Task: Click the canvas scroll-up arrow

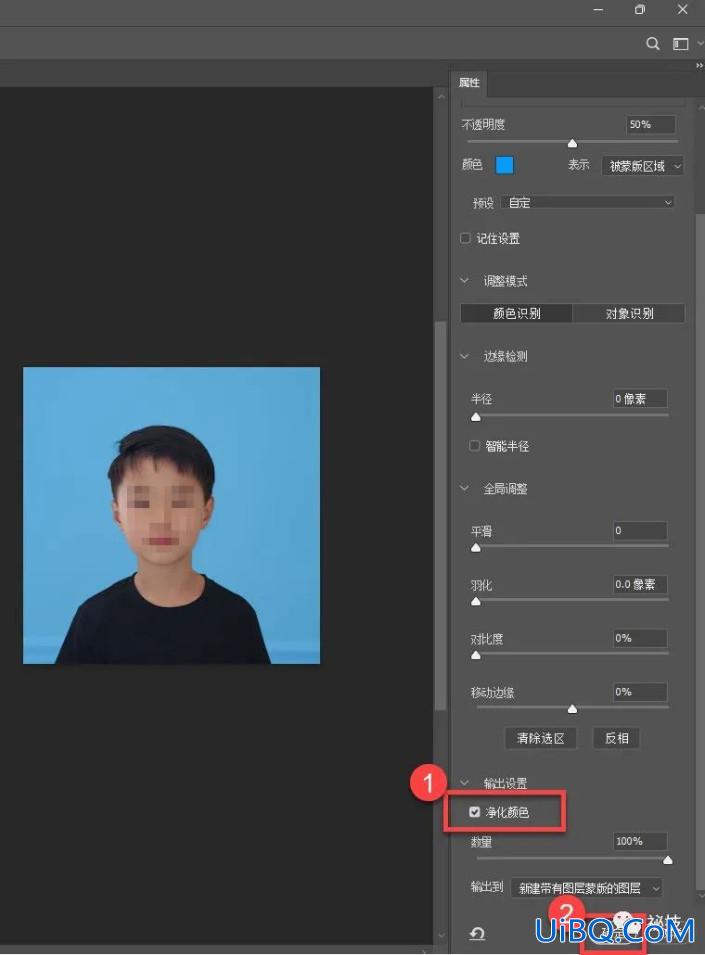Action: [x=441, y=96]
